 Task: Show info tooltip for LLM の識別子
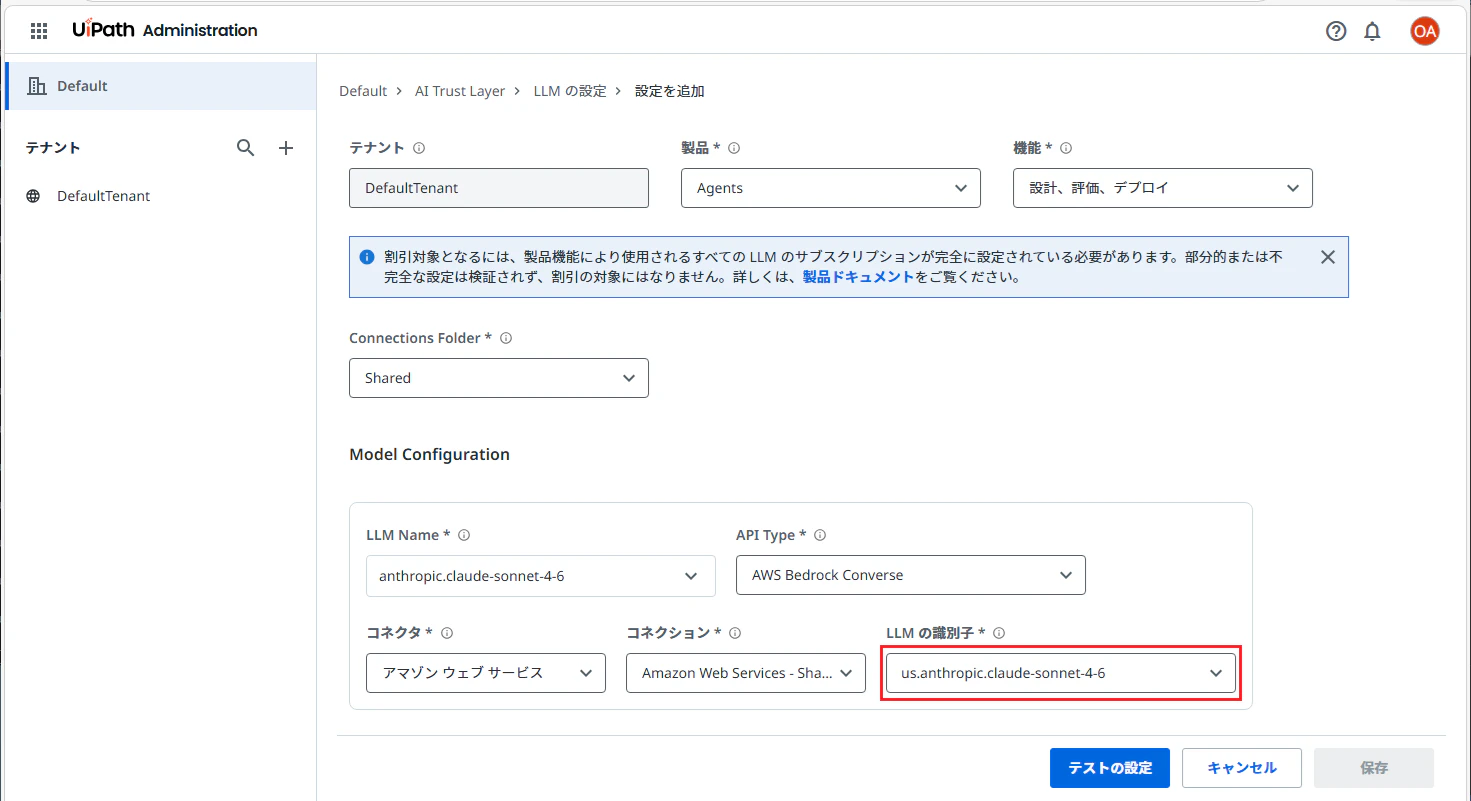[999, 633]
